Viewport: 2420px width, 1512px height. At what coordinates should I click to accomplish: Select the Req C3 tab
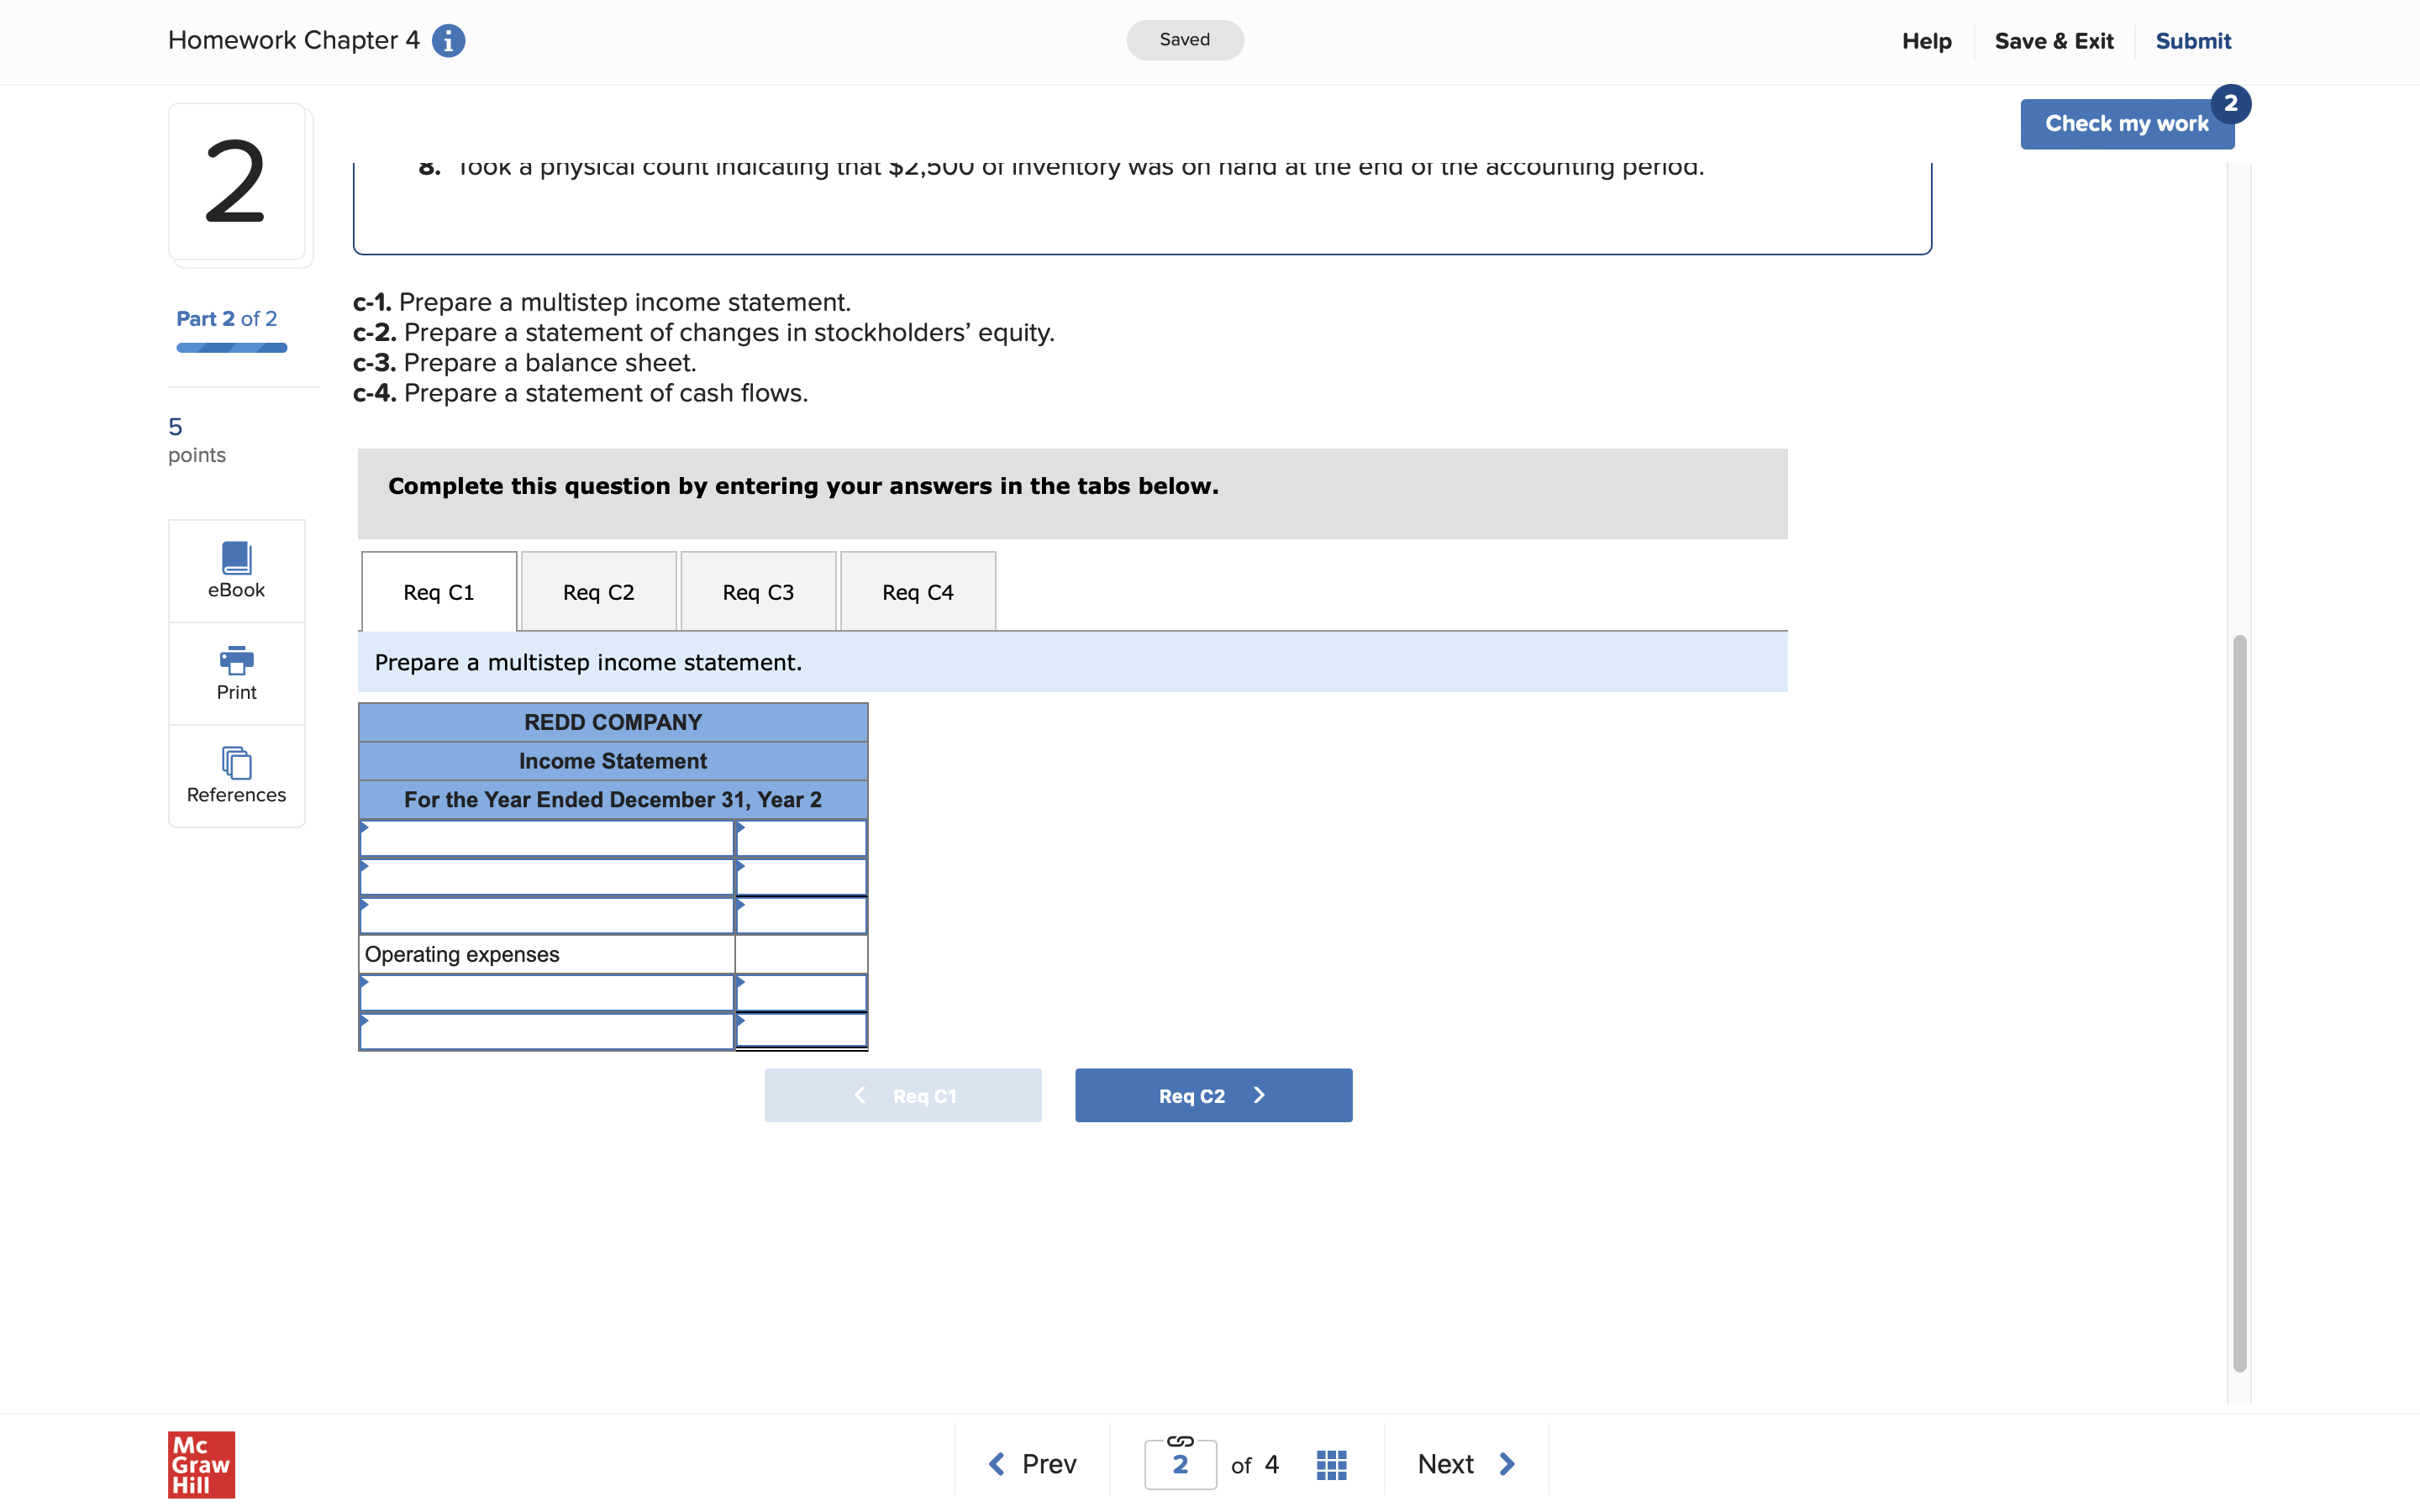[758, 592]
